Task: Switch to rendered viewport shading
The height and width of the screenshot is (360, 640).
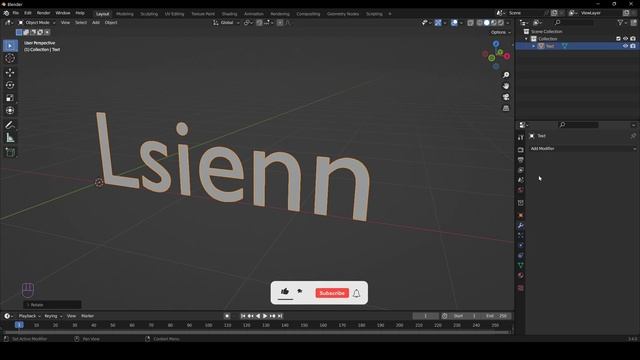Action: (x=500, y=23)
